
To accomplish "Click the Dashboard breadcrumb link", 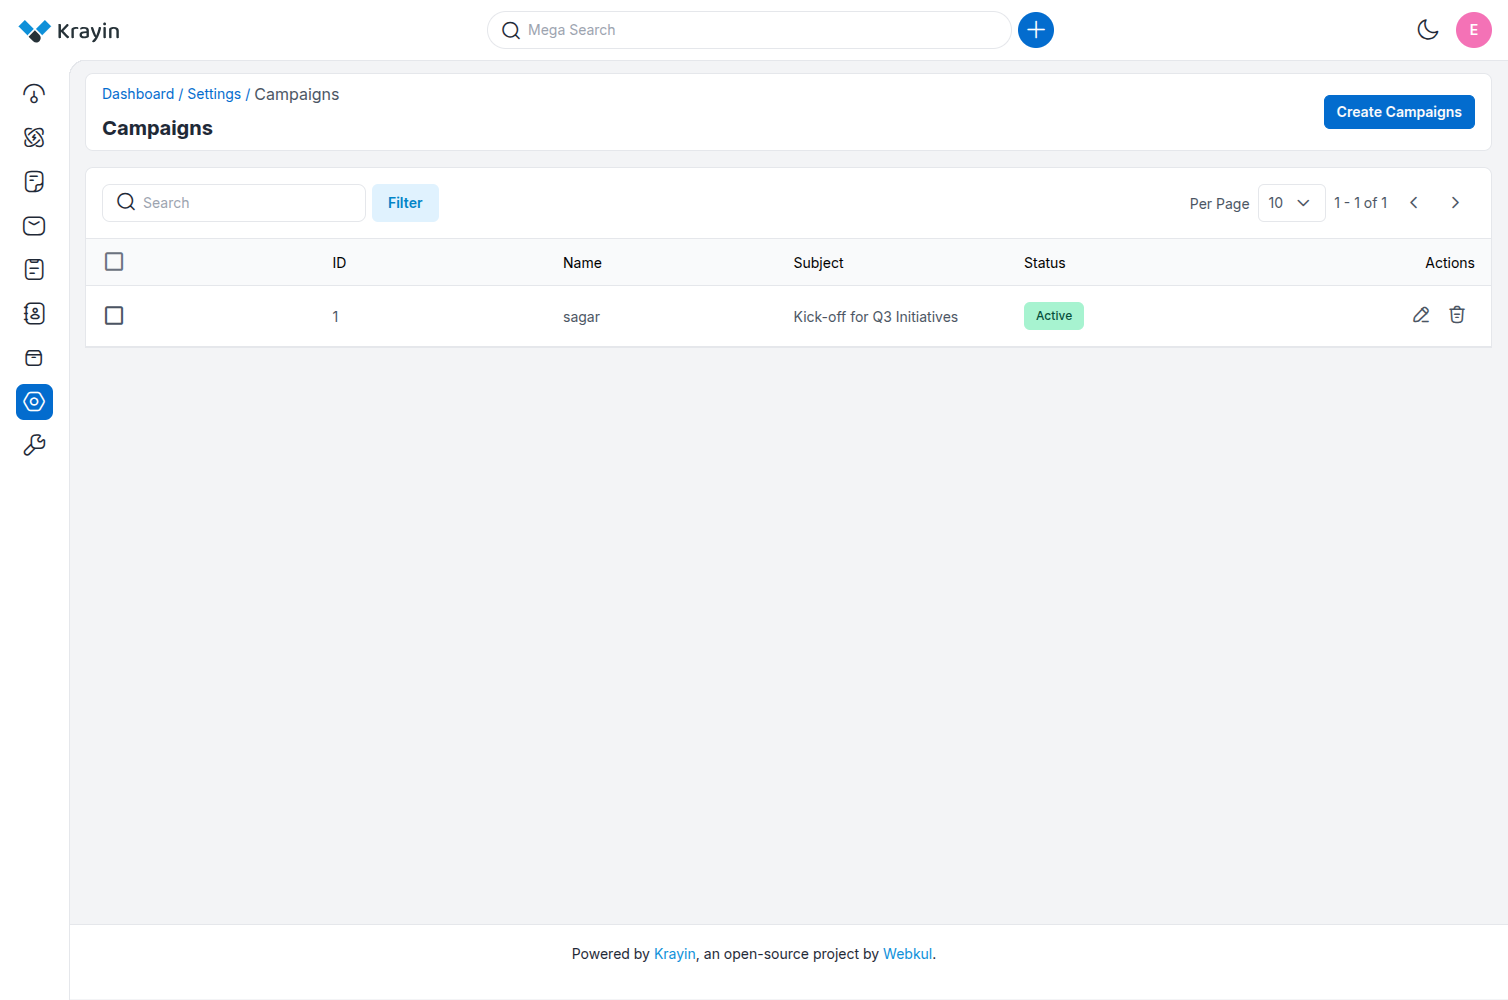I will tap(138, 94).
